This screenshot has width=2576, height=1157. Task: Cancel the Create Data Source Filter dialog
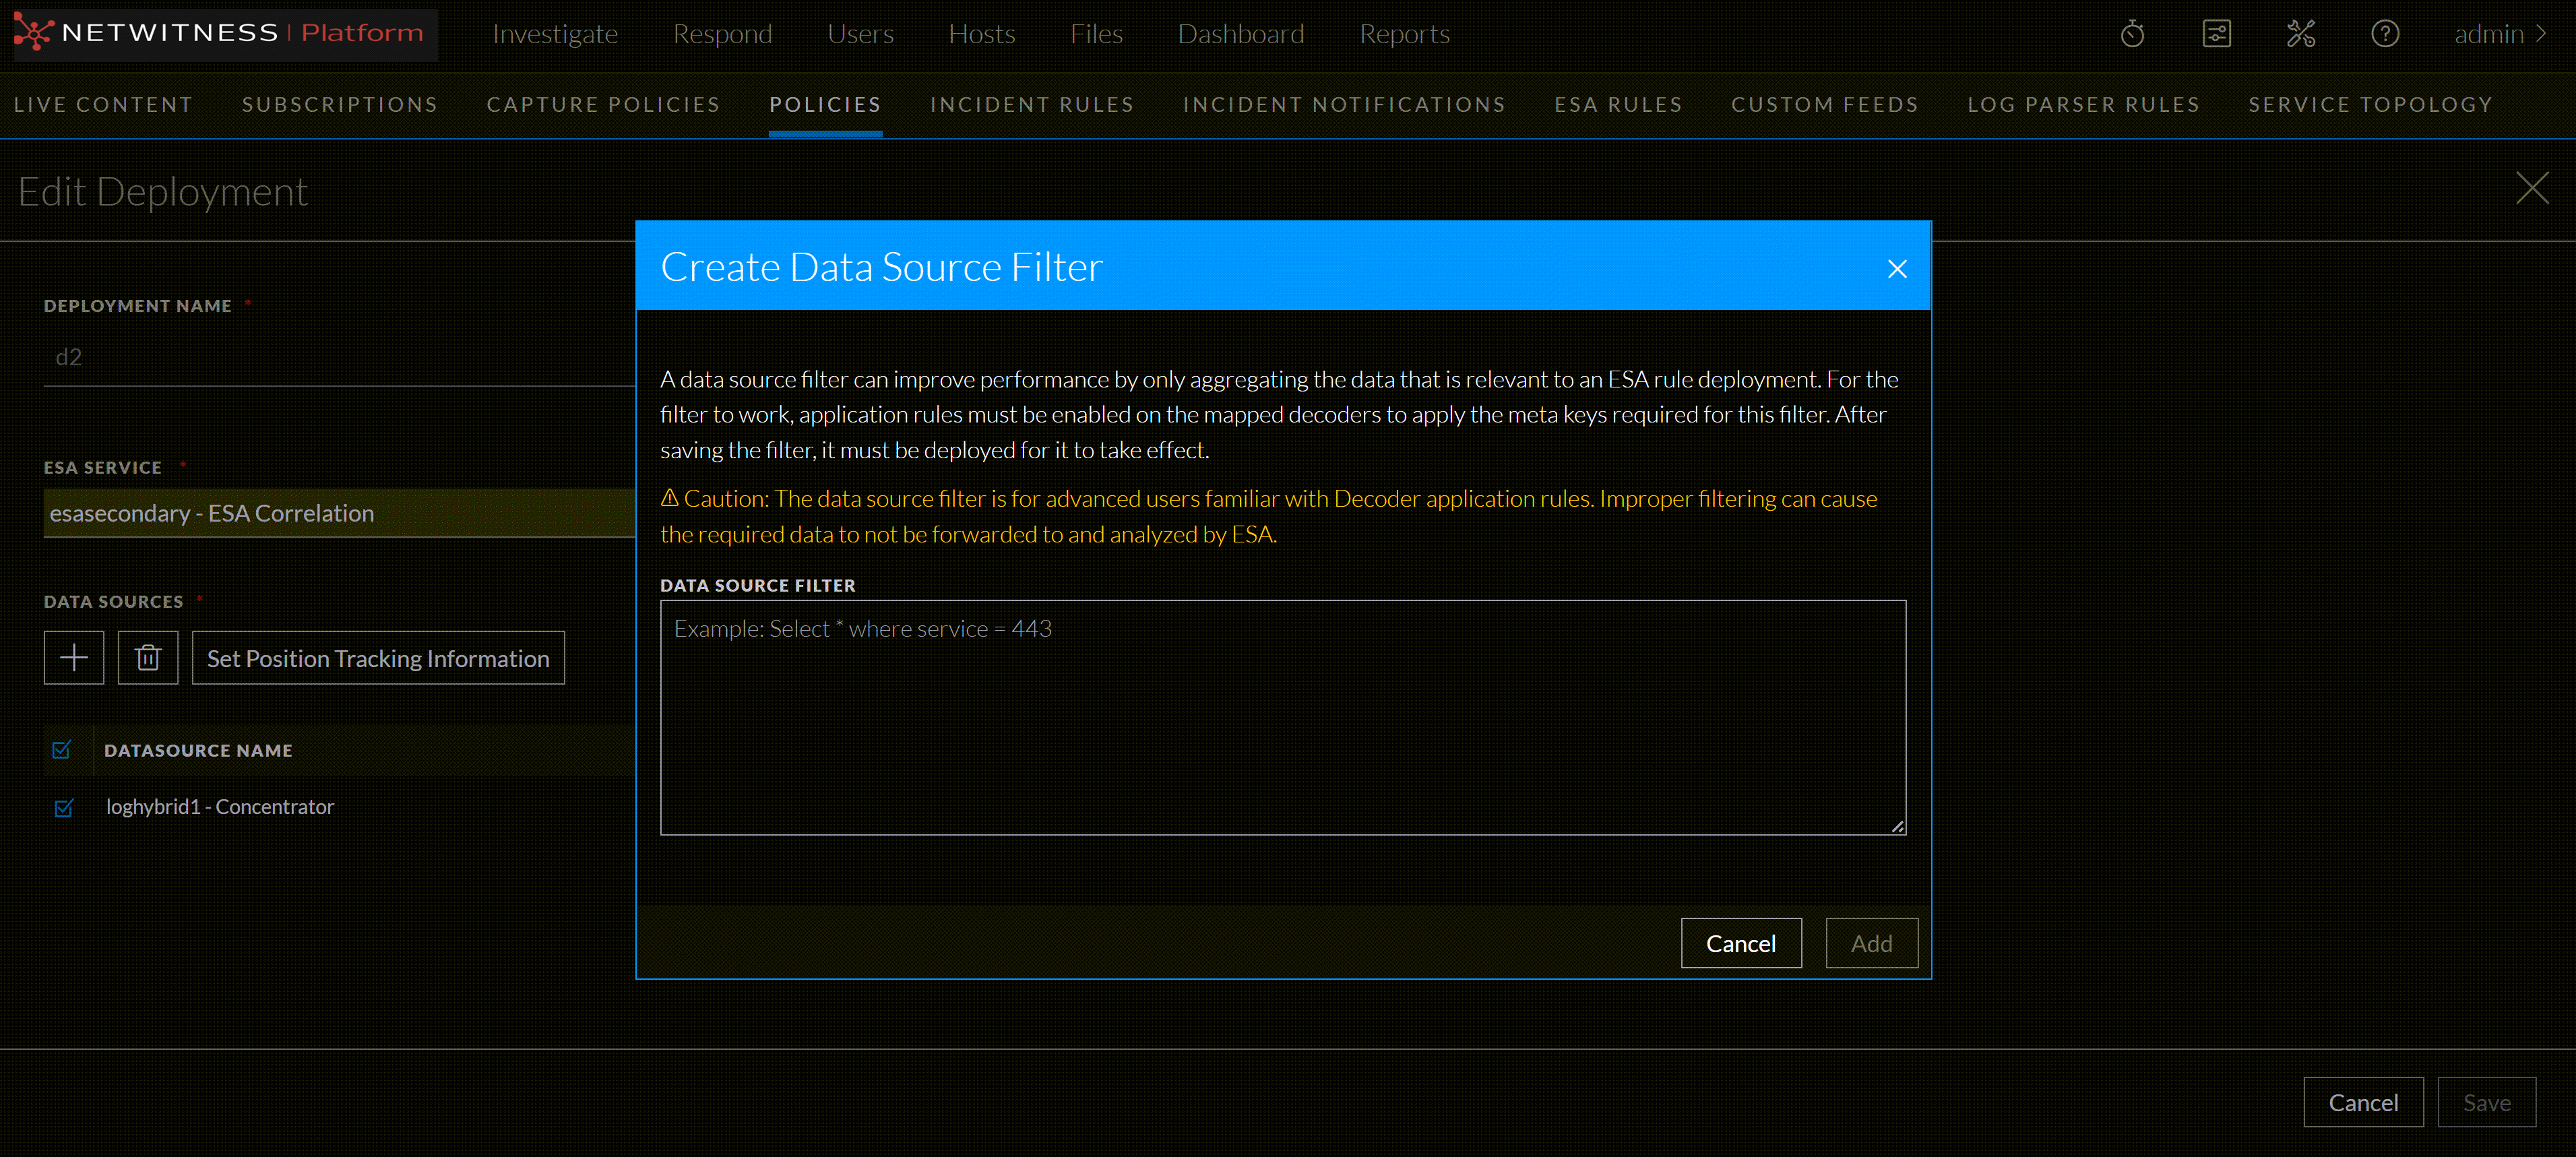pyautogui.click(x=1741, y=943)
